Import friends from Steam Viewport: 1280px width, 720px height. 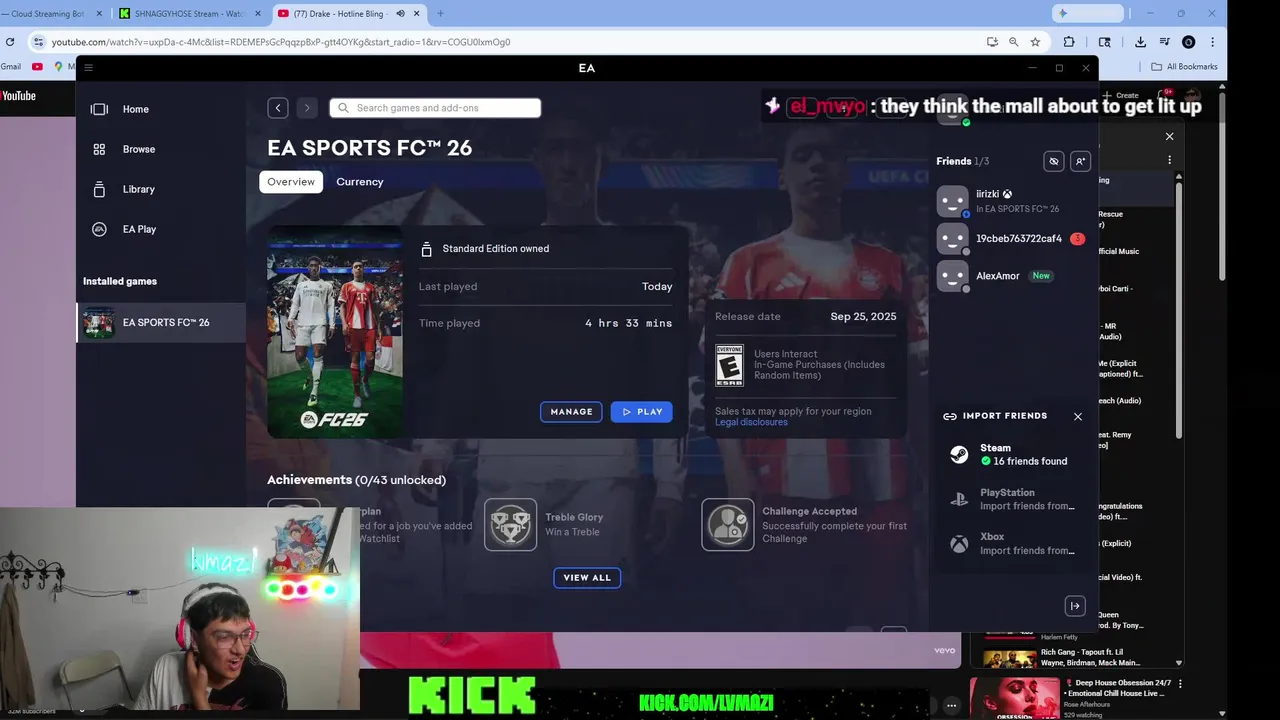pos(1012,455)
